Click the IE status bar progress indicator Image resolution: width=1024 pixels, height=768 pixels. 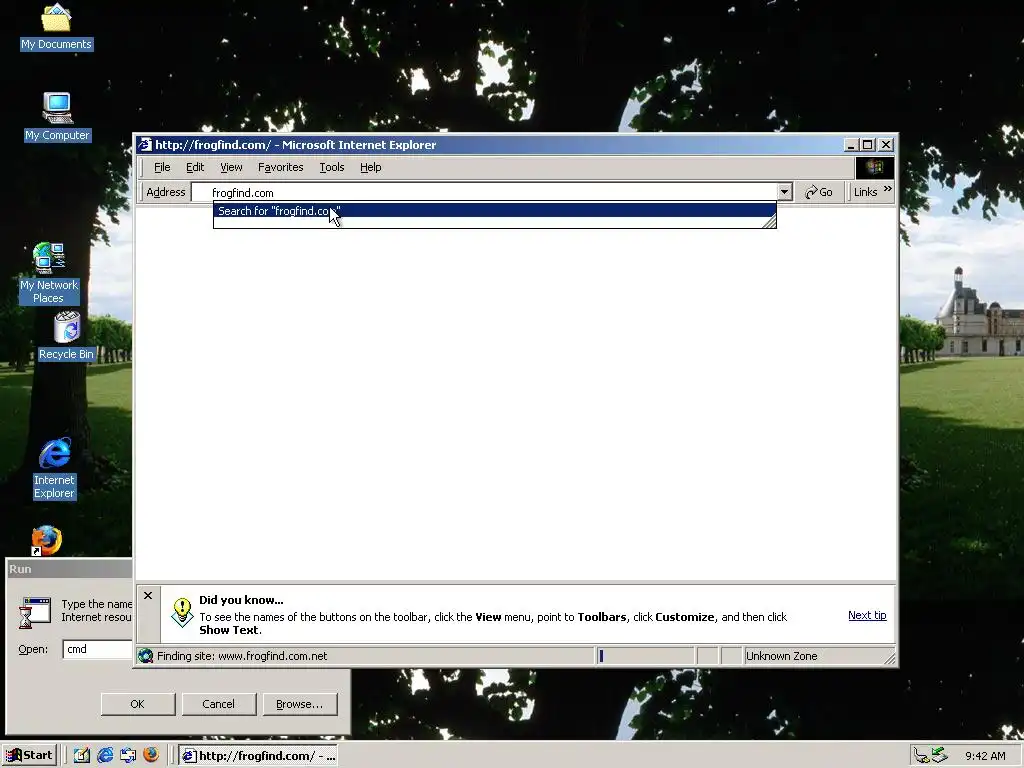[x=645, y=656]
